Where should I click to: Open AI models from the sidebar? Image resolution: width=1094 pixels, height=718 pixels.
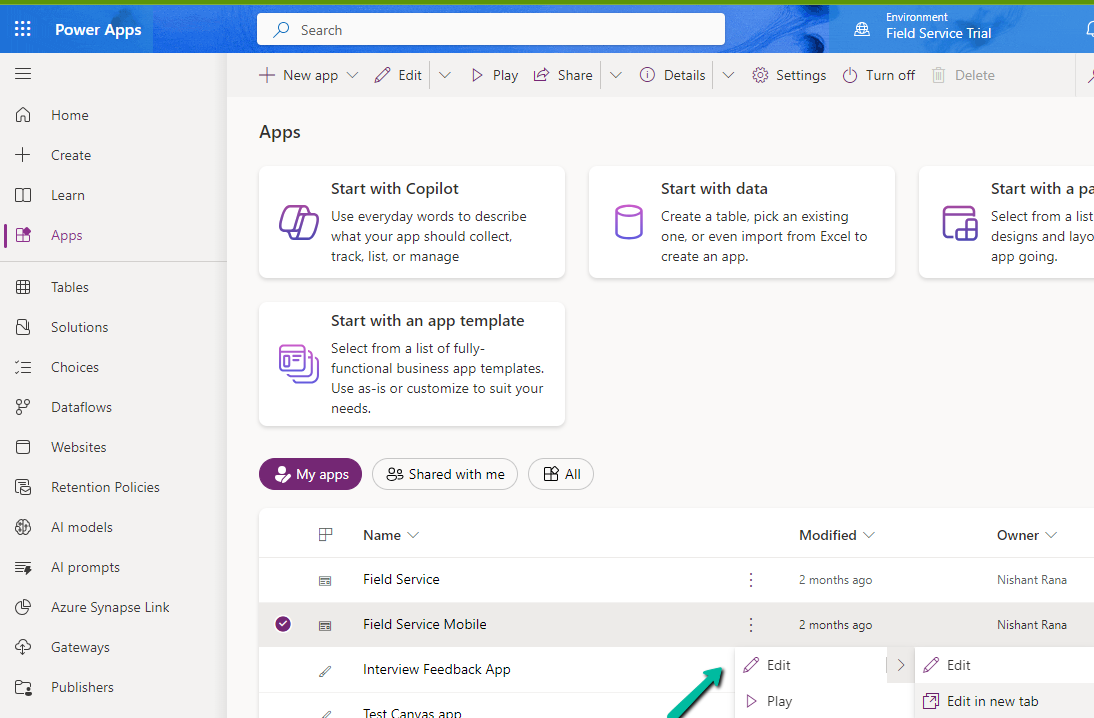click(82, 527)
